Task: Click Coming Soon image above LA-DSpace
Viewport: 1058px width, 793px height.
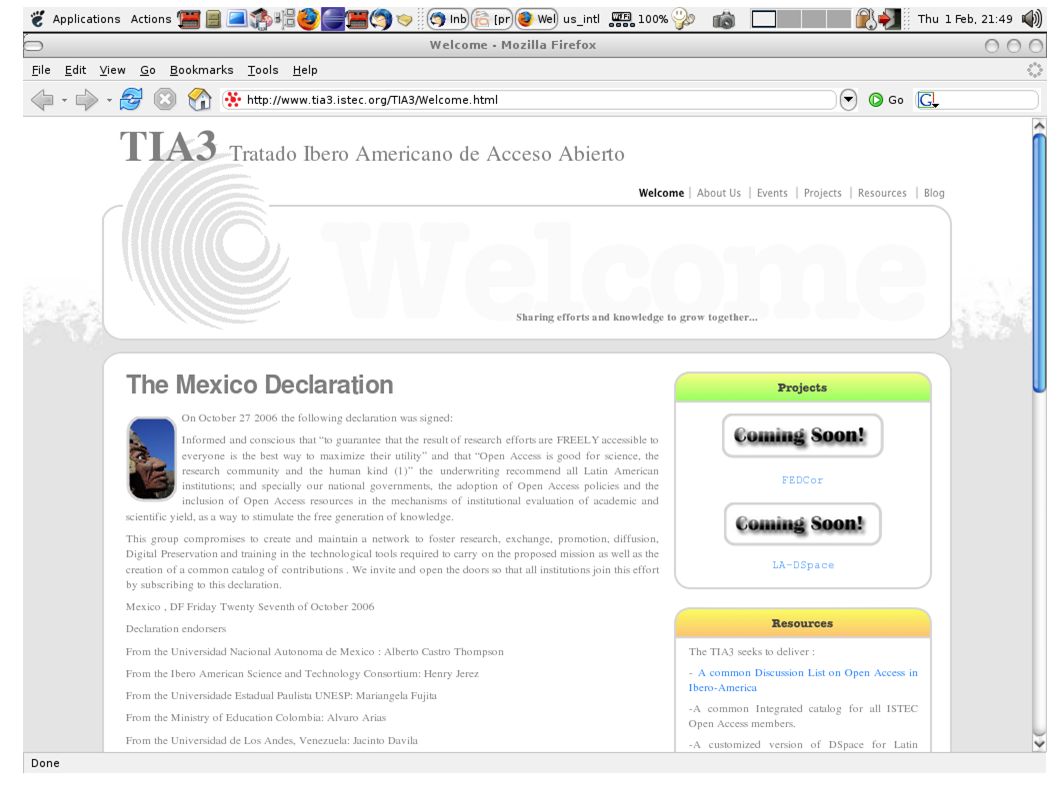Action: 802,524
